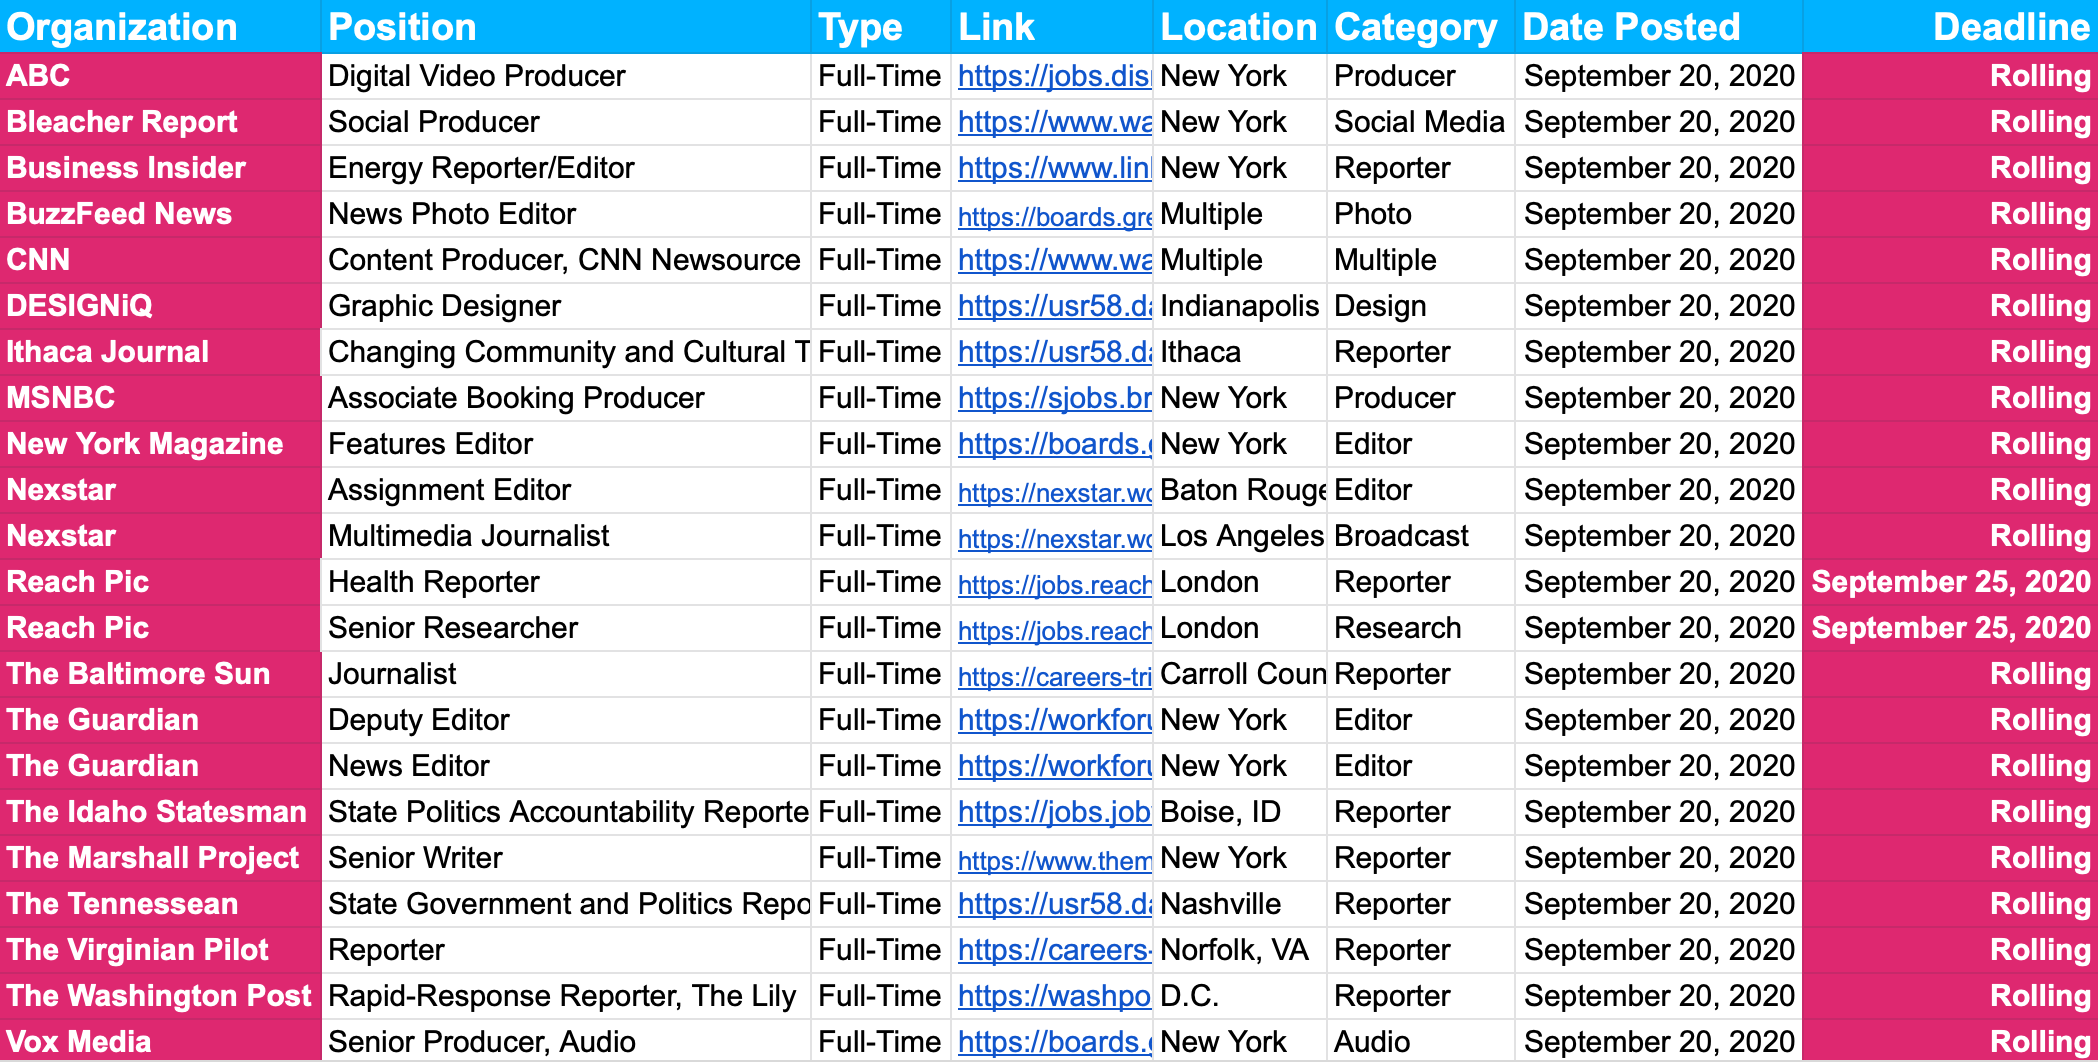The image size is (2098, 1062).
Task: Open the Reach Plc Health Reporter link
Action: pyautogui.click(x=1053, y=583)
